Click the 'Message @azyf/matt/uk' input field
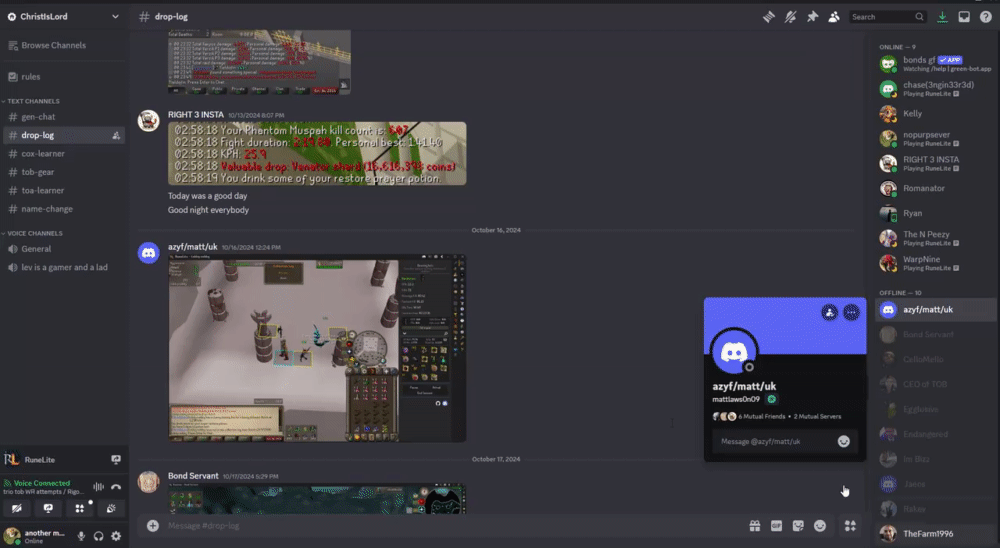1000x548 pixels. [x=774, y=441]
